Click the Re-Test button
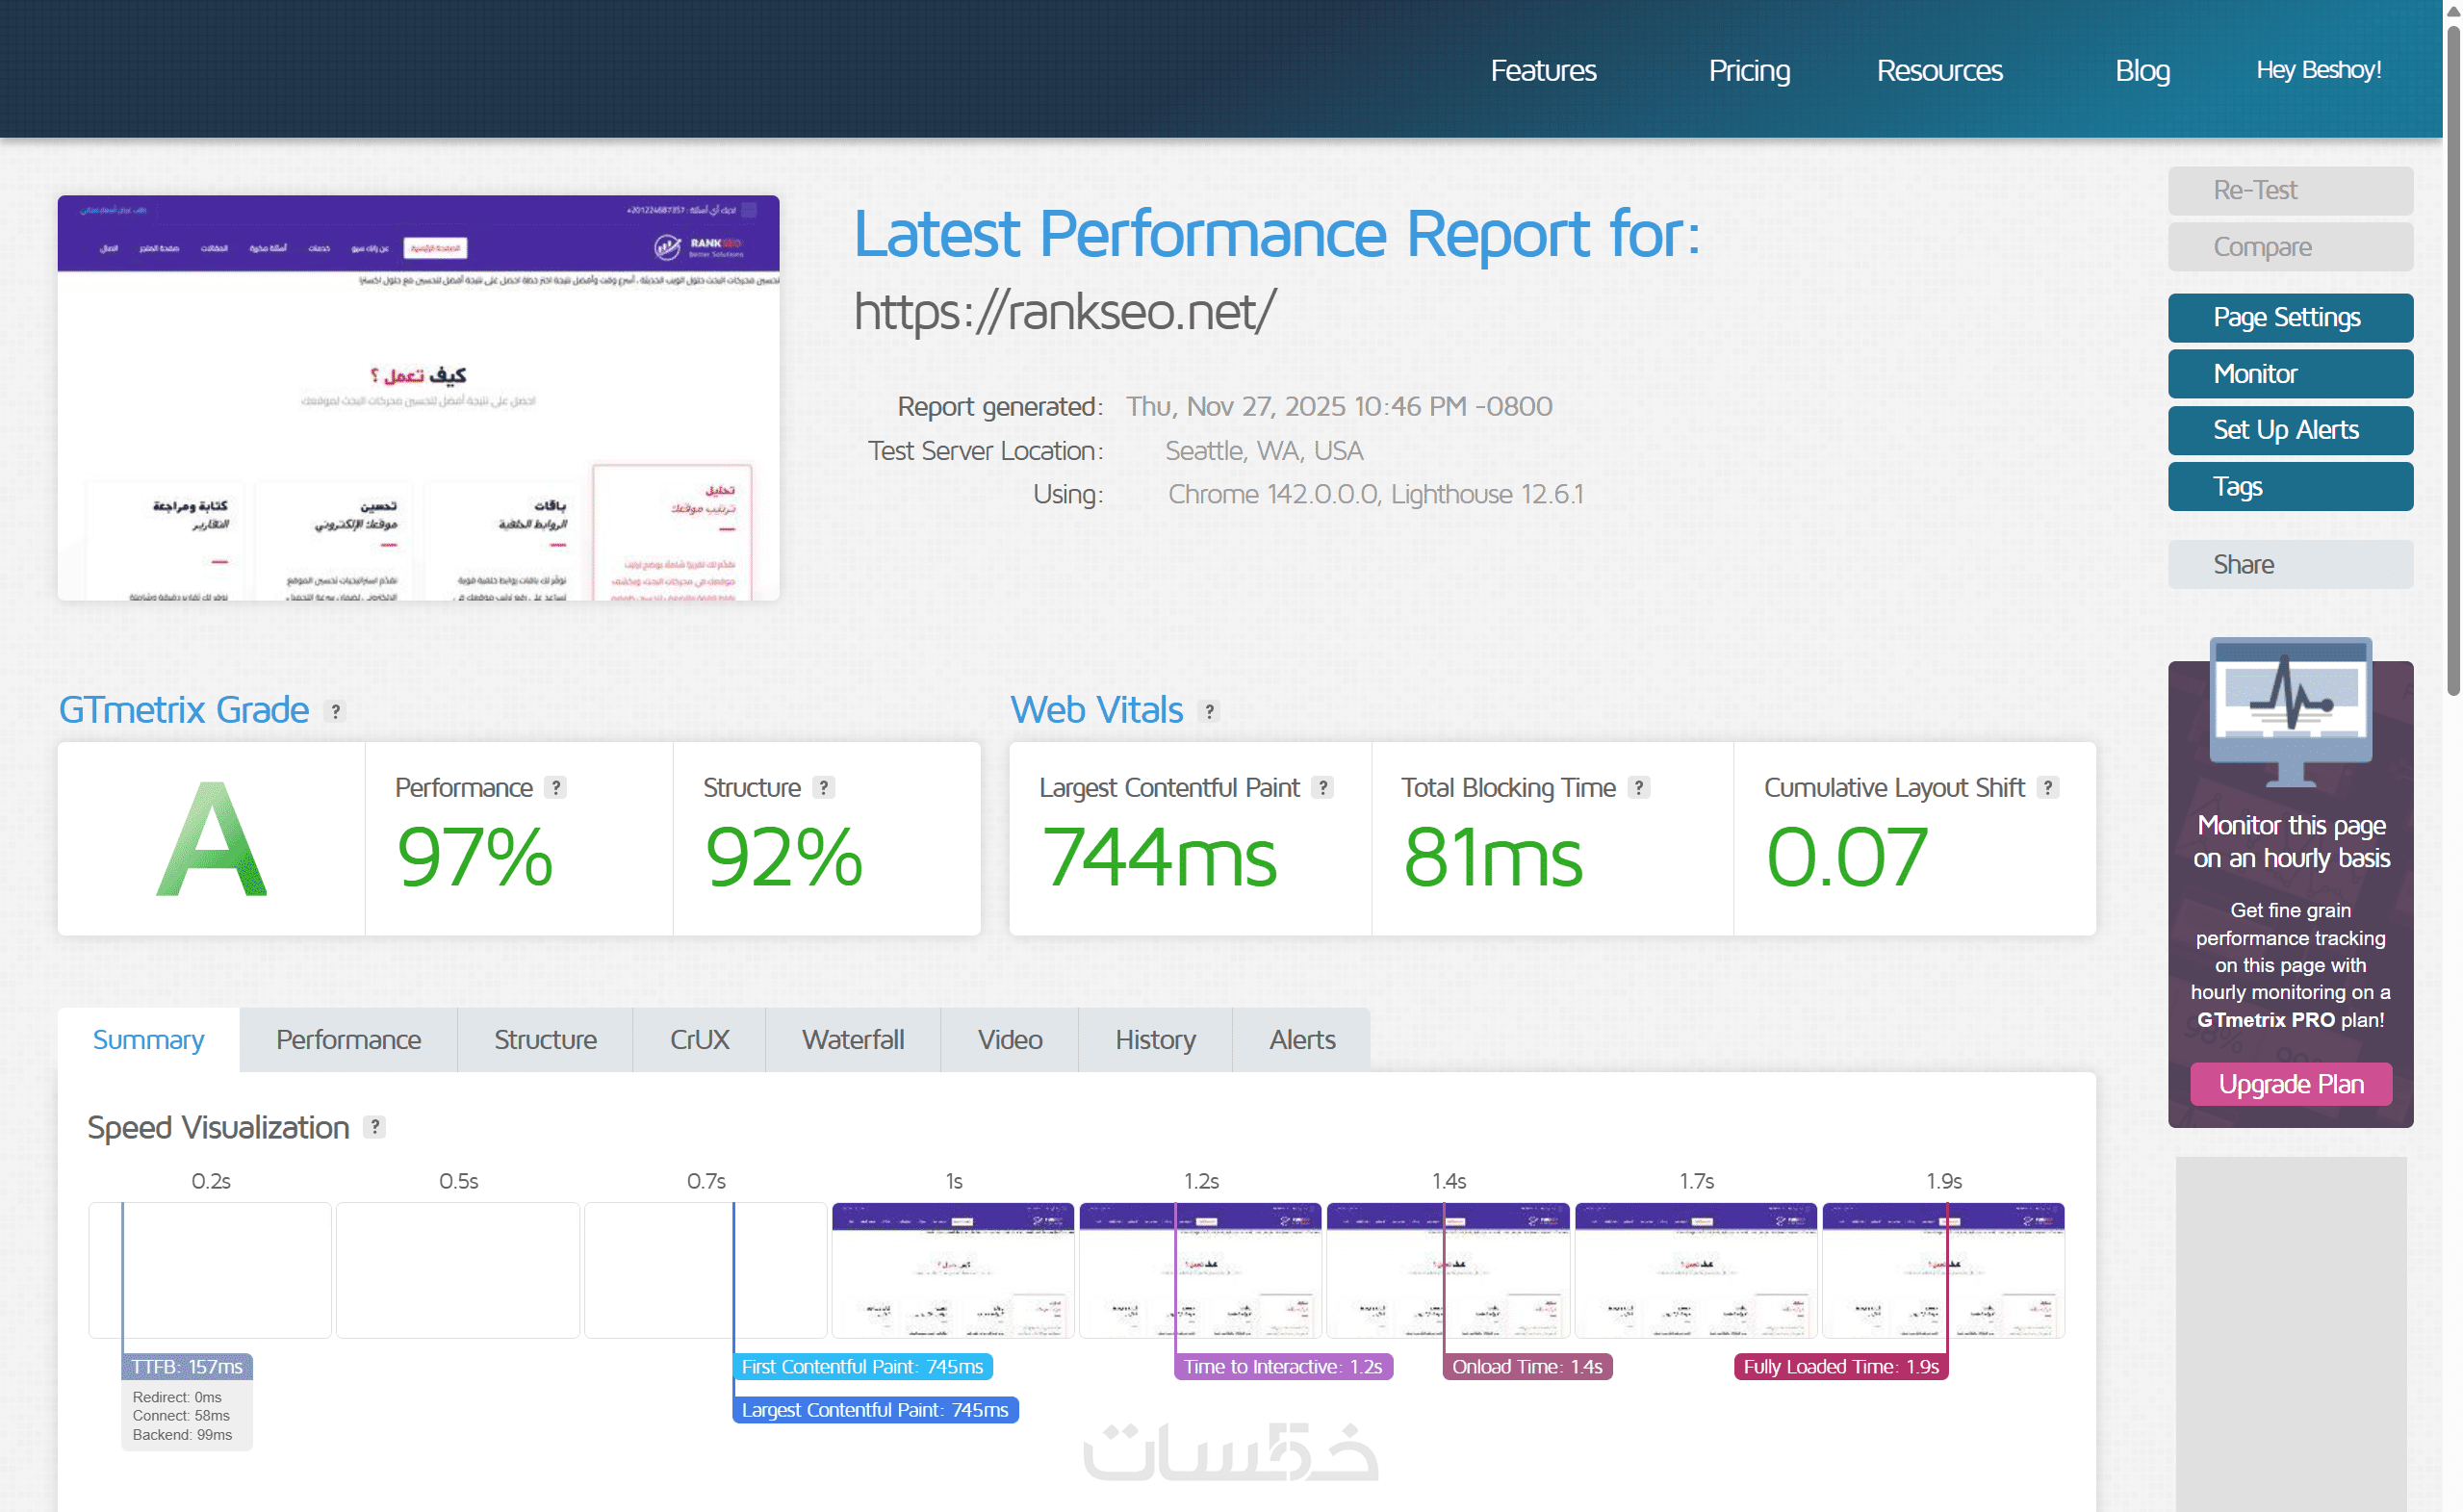This screenshot has height=1512, width=2463. click(2289, 190)
